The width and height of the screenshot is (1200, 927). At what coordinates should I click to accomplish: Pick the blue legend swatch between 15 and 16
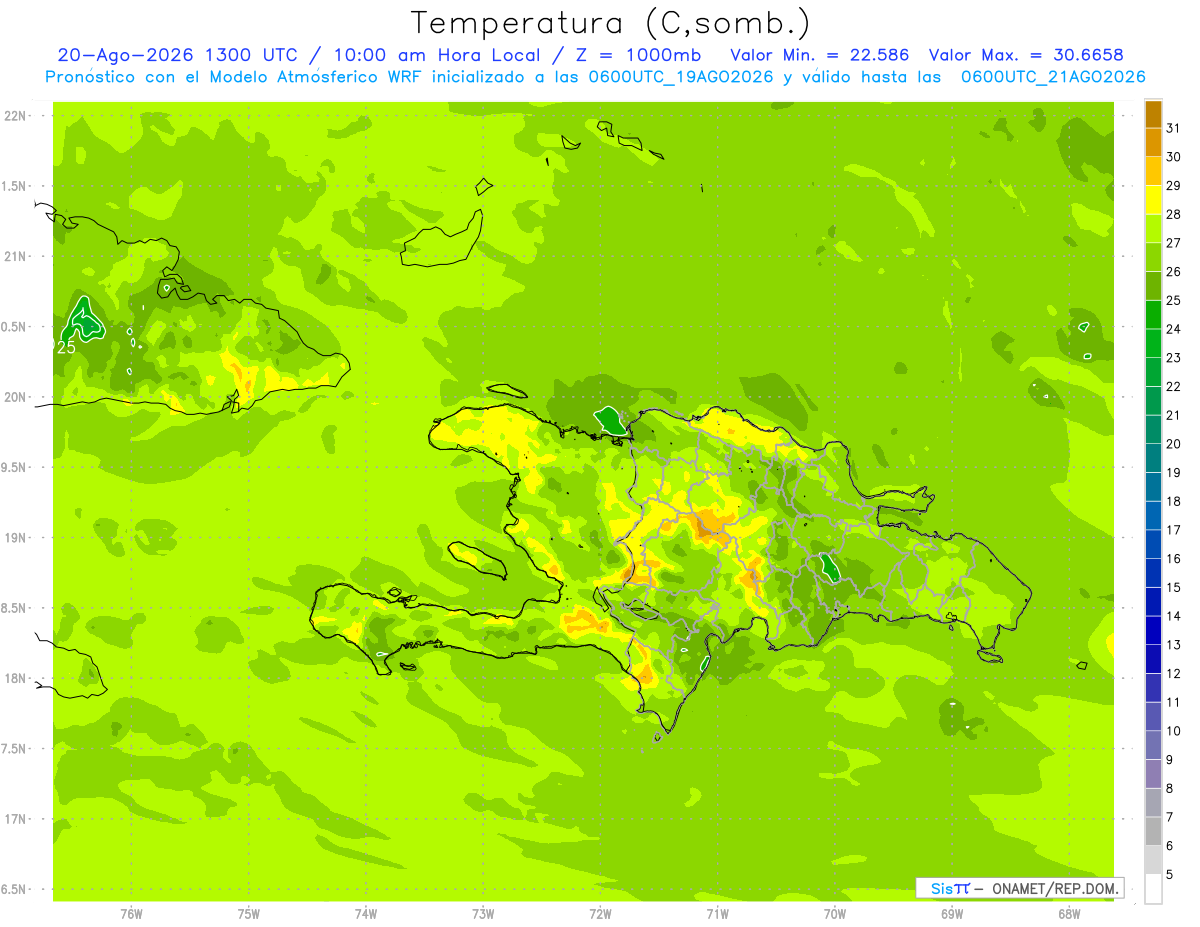(x=1153, y=572)
